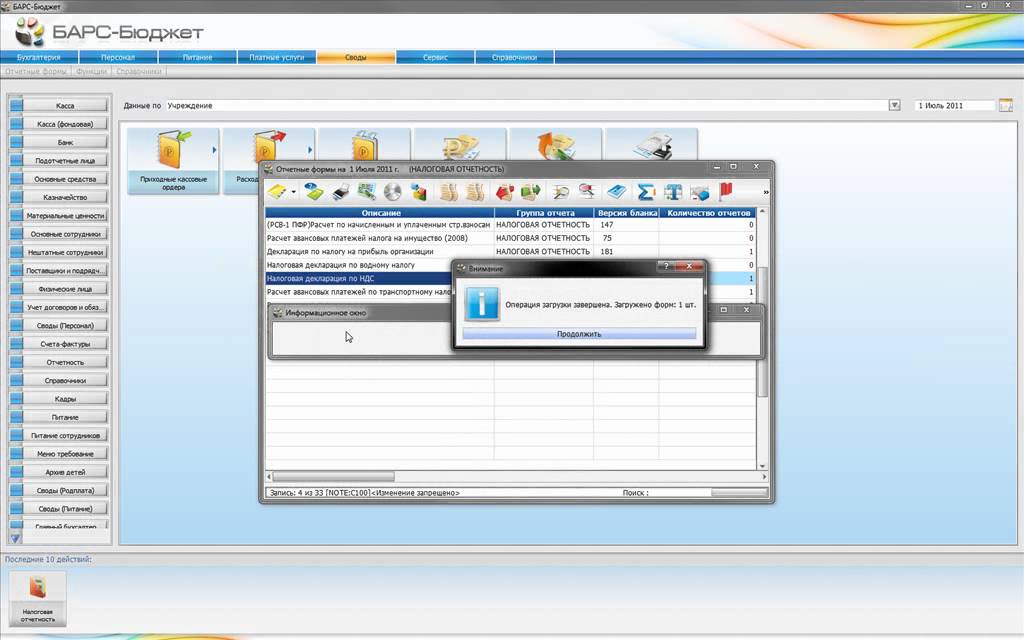Click the red flag toolbar icon

click(x=726, y=191)
